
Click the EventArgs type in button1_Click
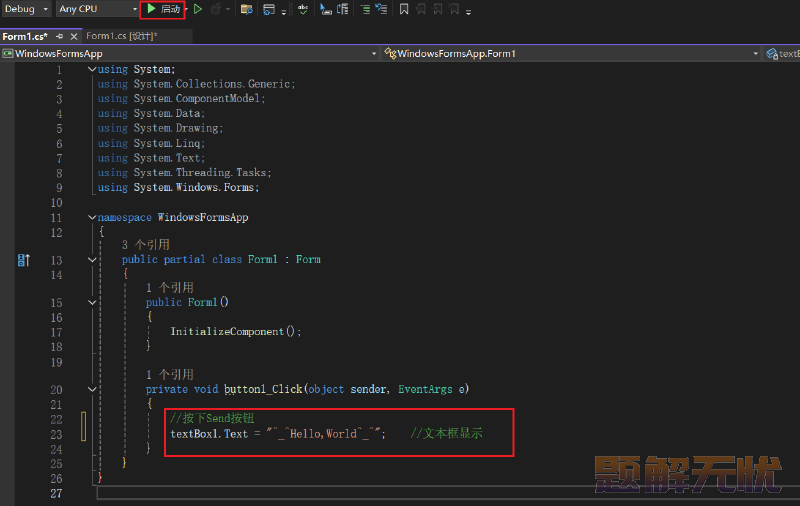click(x=425, y=389)
